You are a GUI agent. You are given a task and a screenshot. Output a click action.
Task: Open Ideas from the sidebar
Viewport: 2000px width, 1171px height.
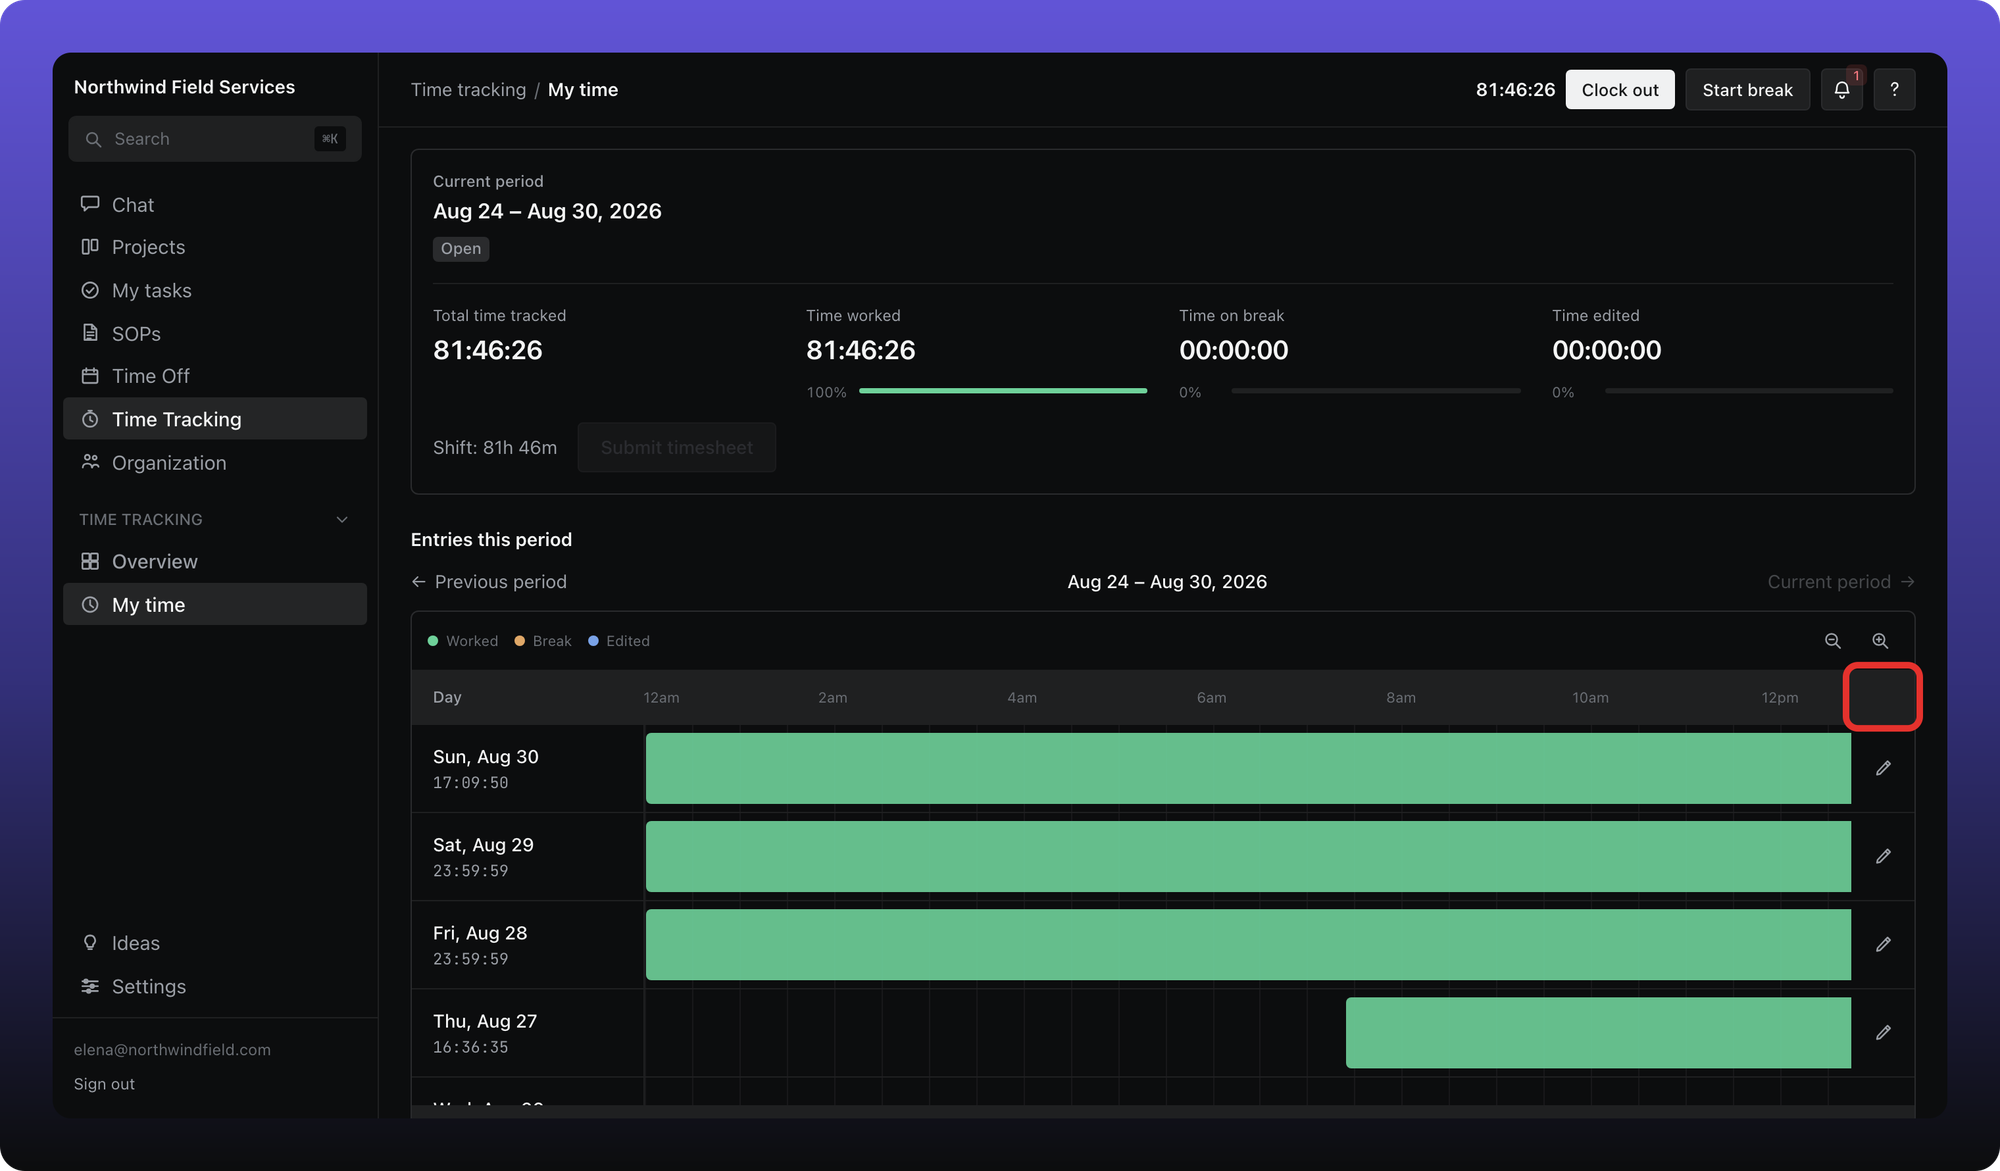tap(215, 943)
